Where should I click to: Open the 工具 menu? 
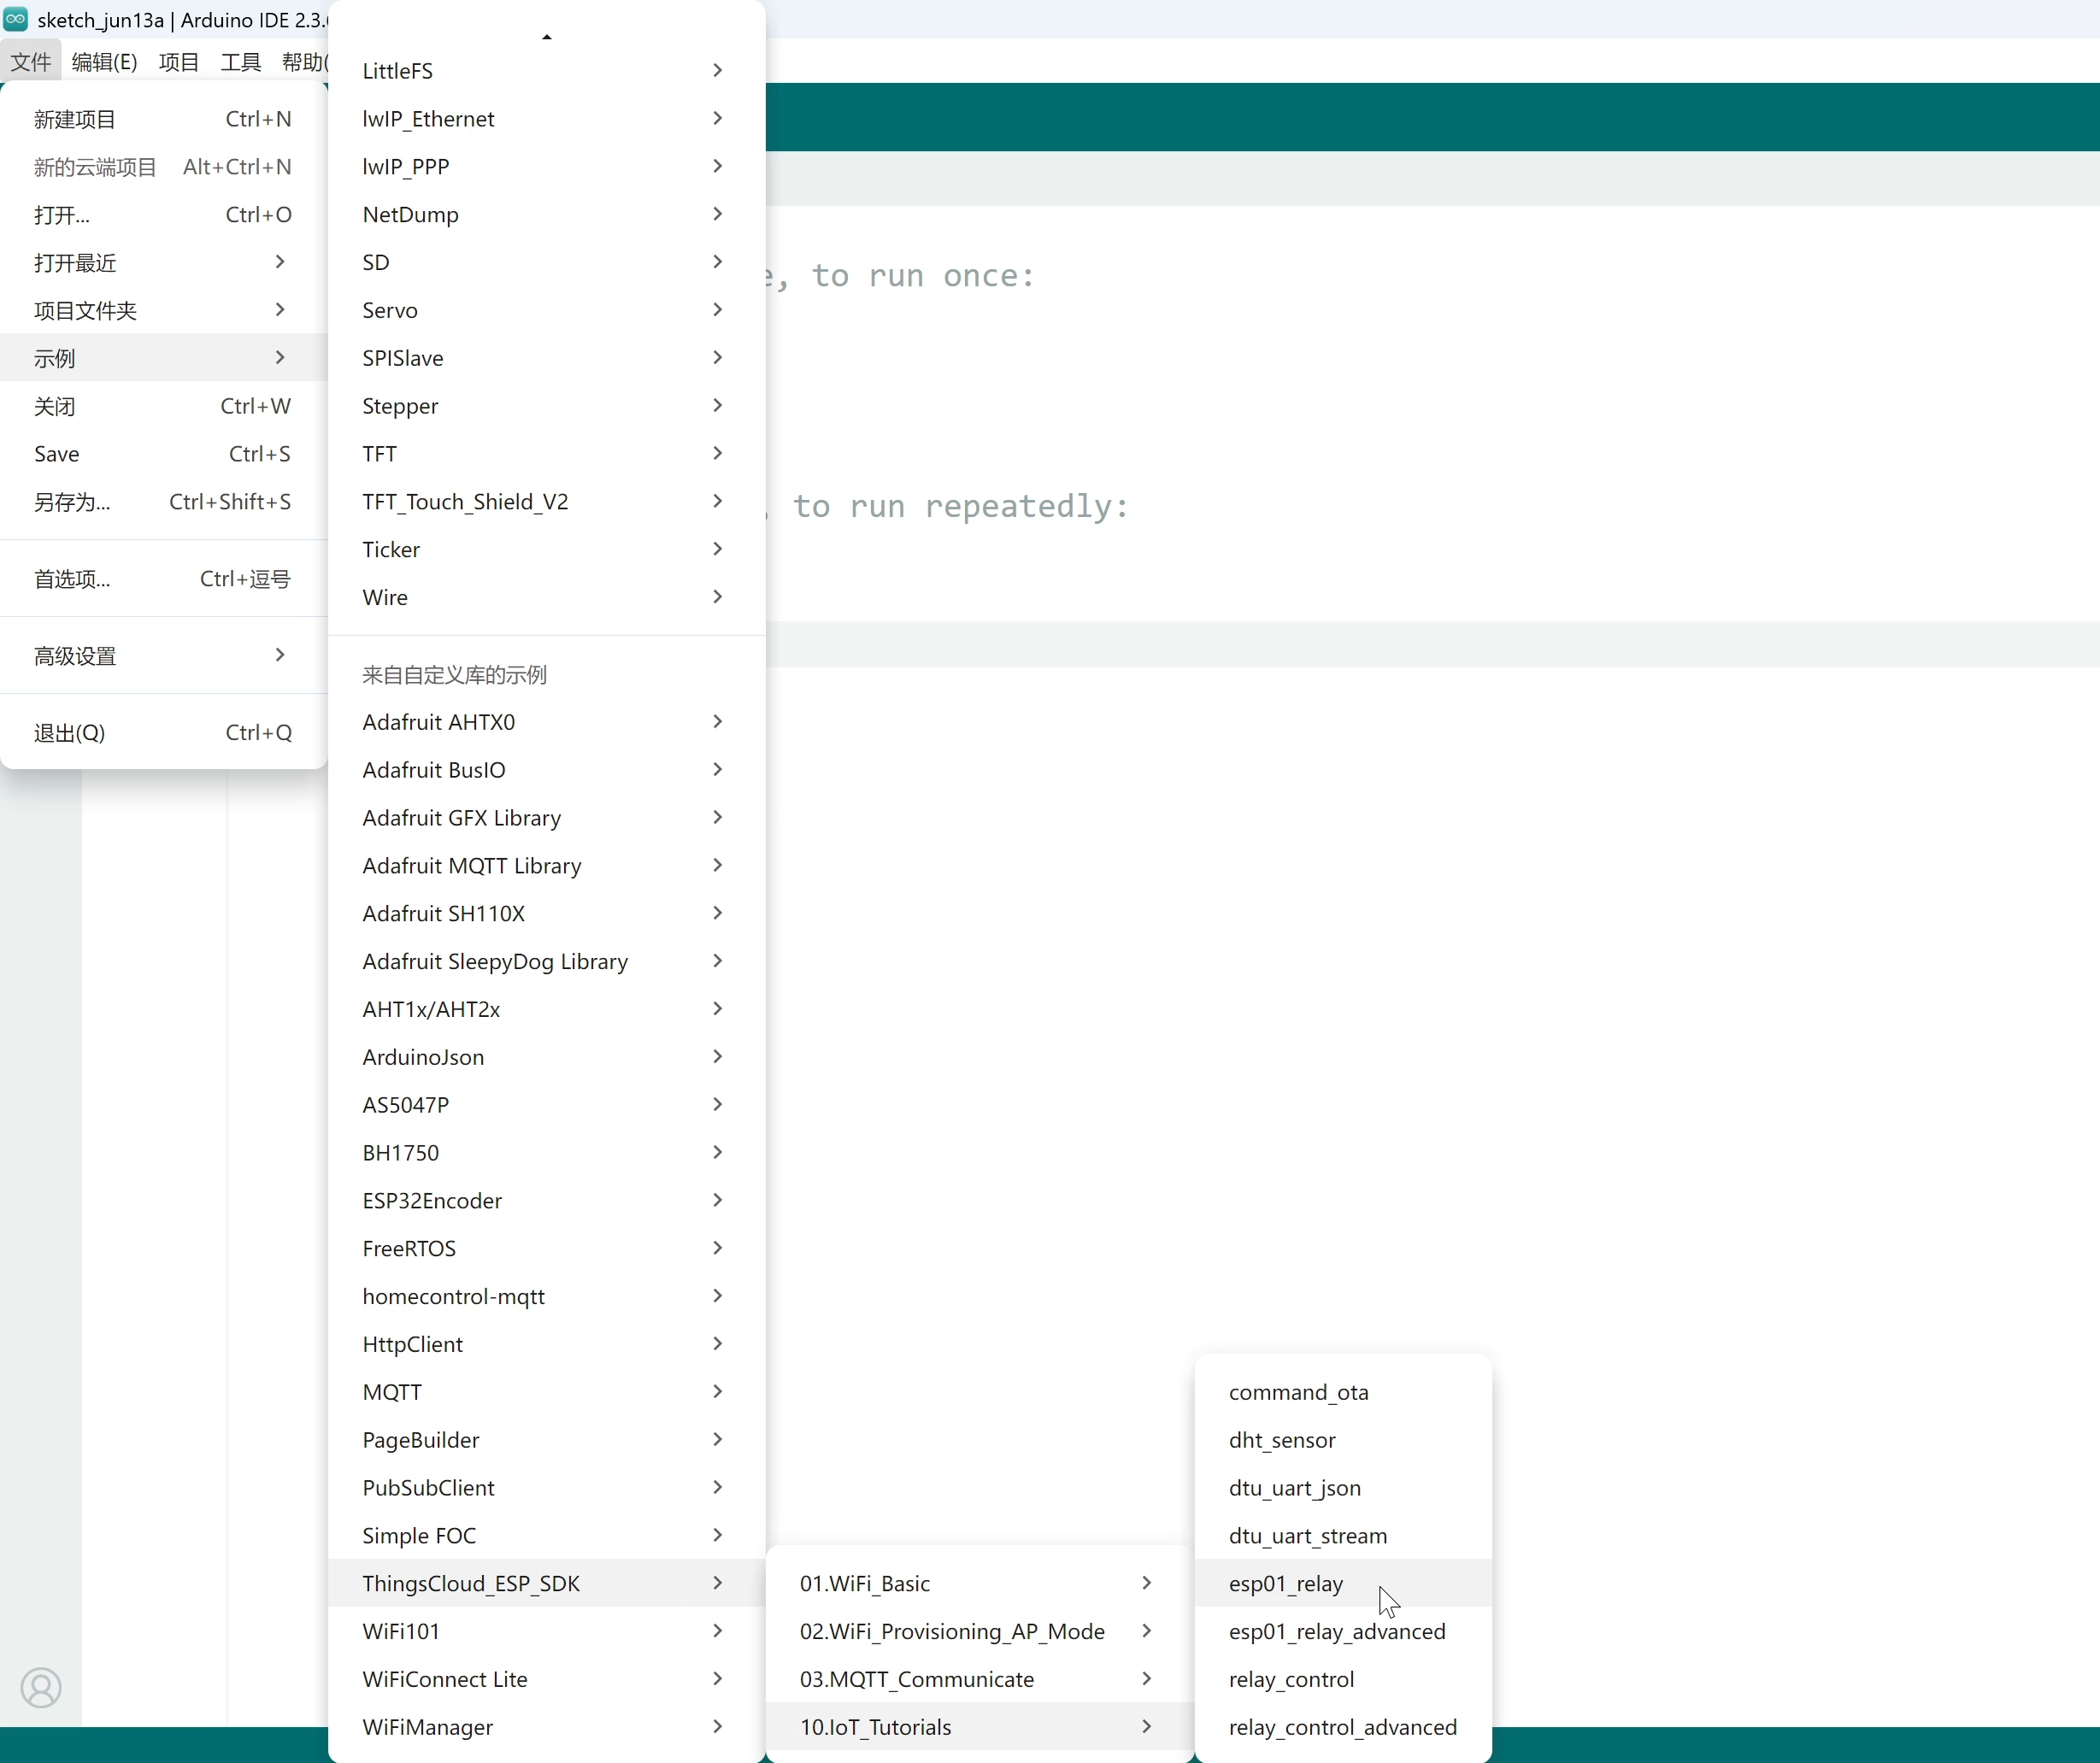241,62
